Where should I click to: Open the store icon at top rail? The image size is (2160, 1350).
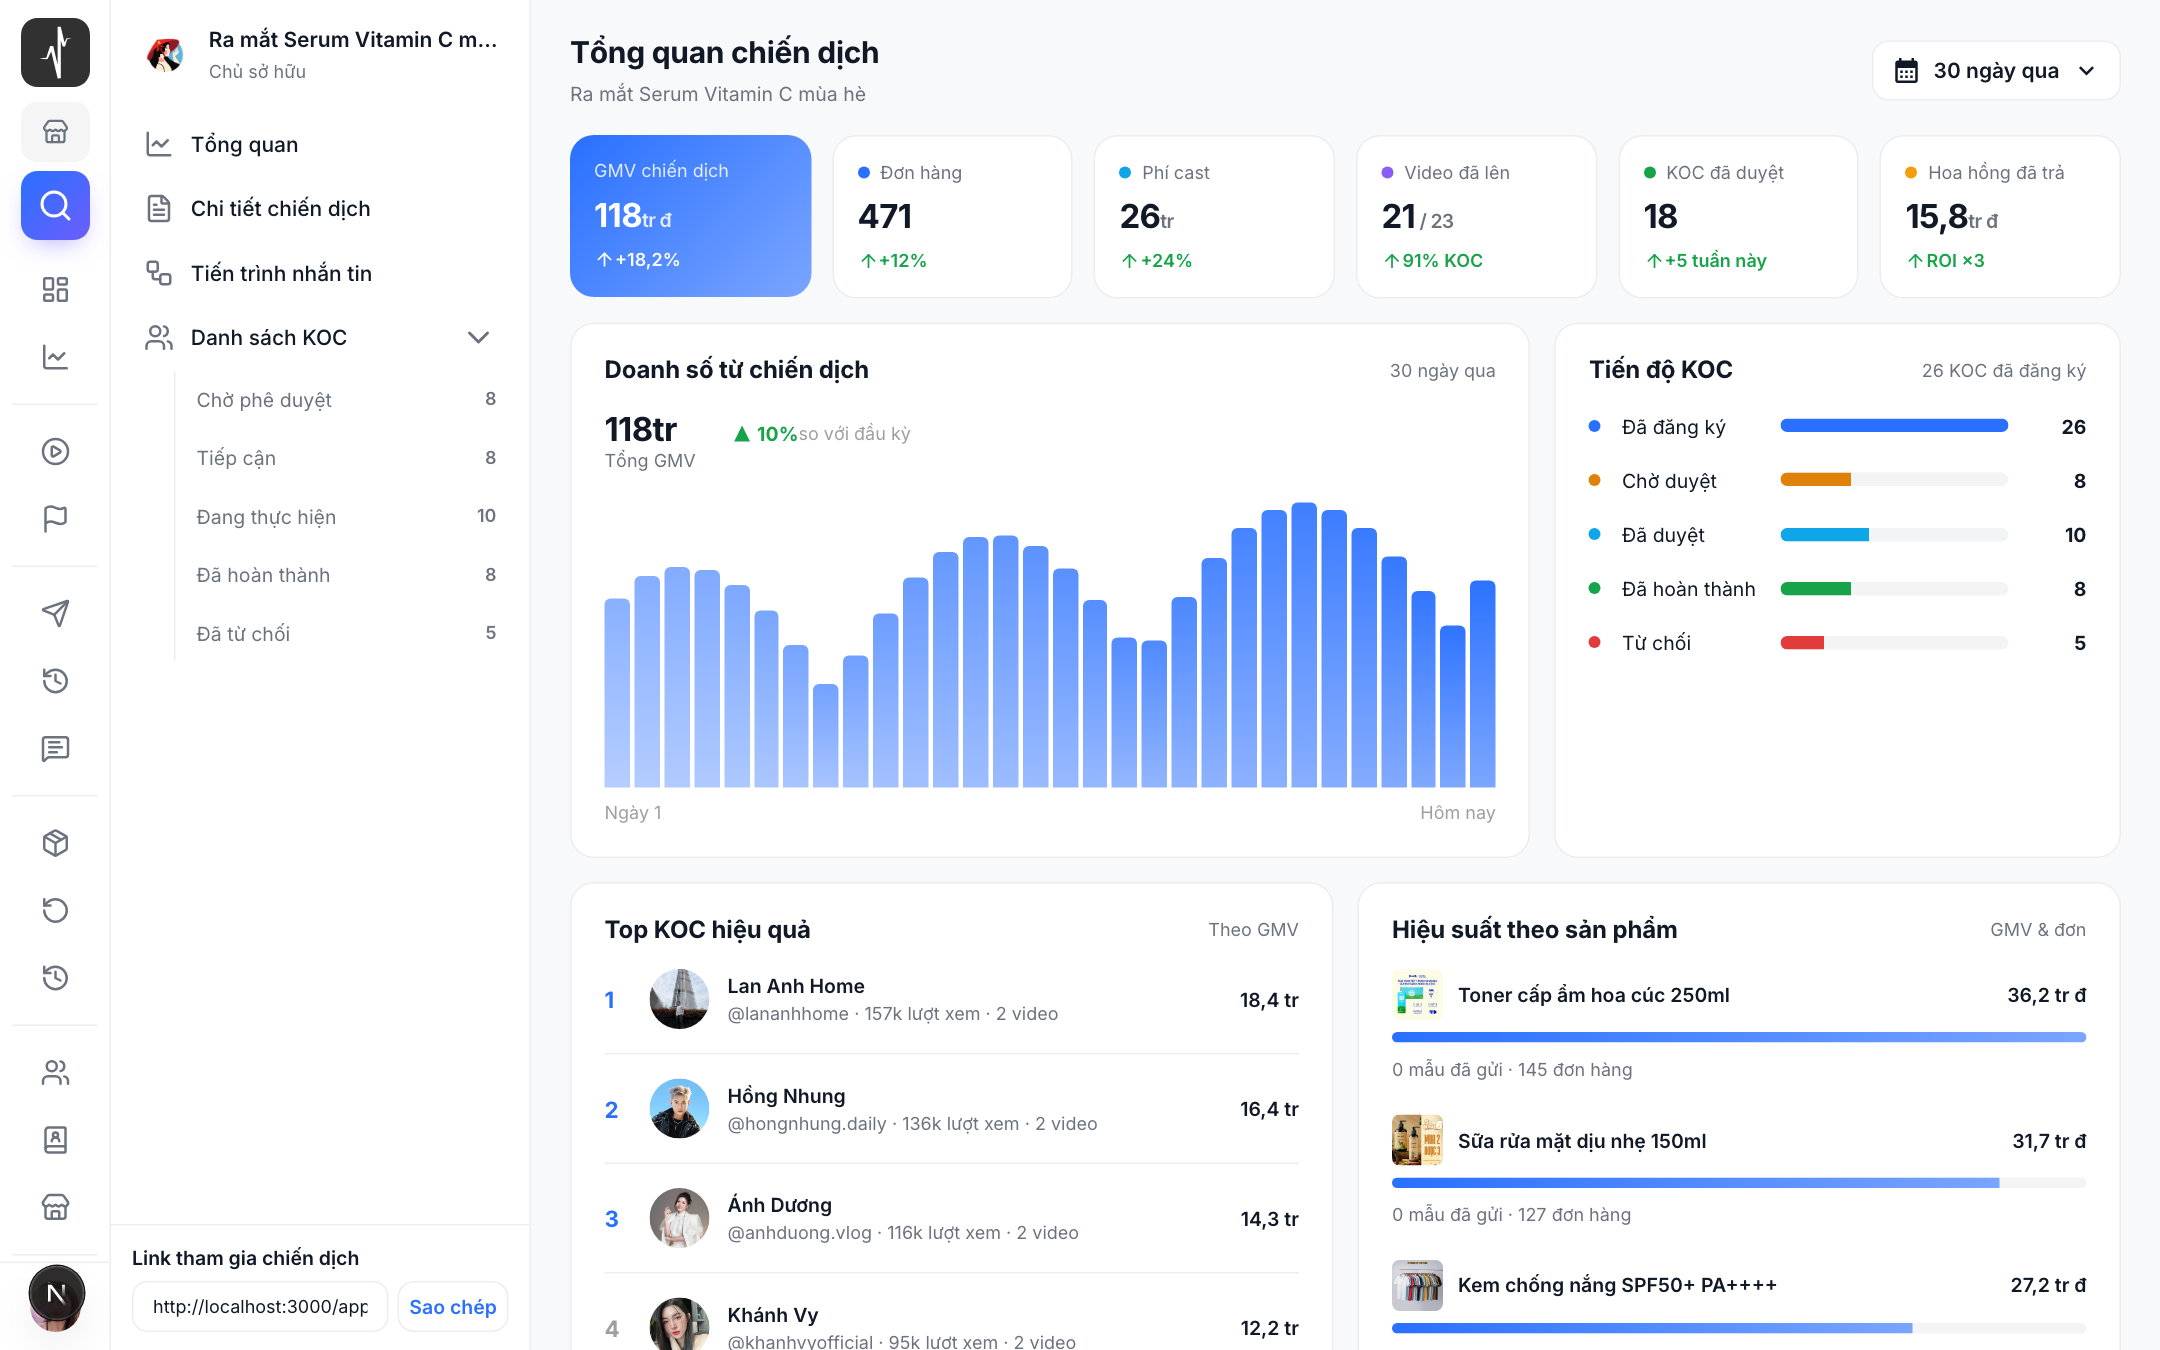coord(55,131)
